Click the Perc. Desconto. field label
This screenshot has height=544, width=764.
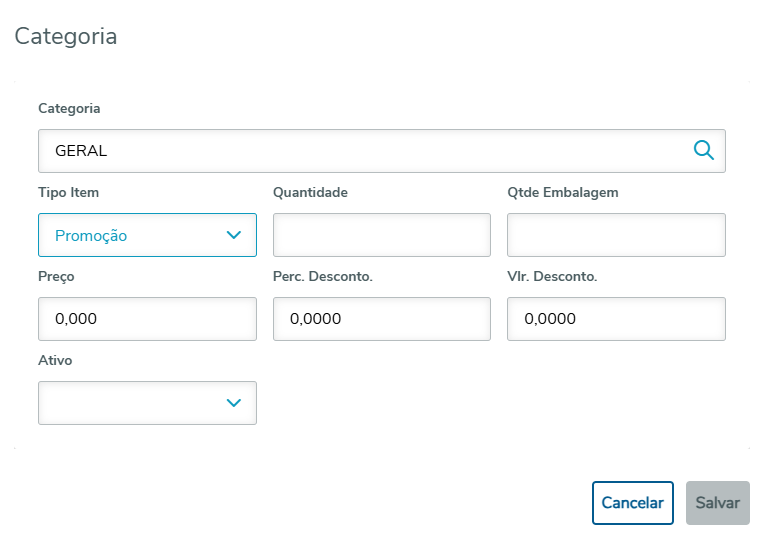(322, 276)
